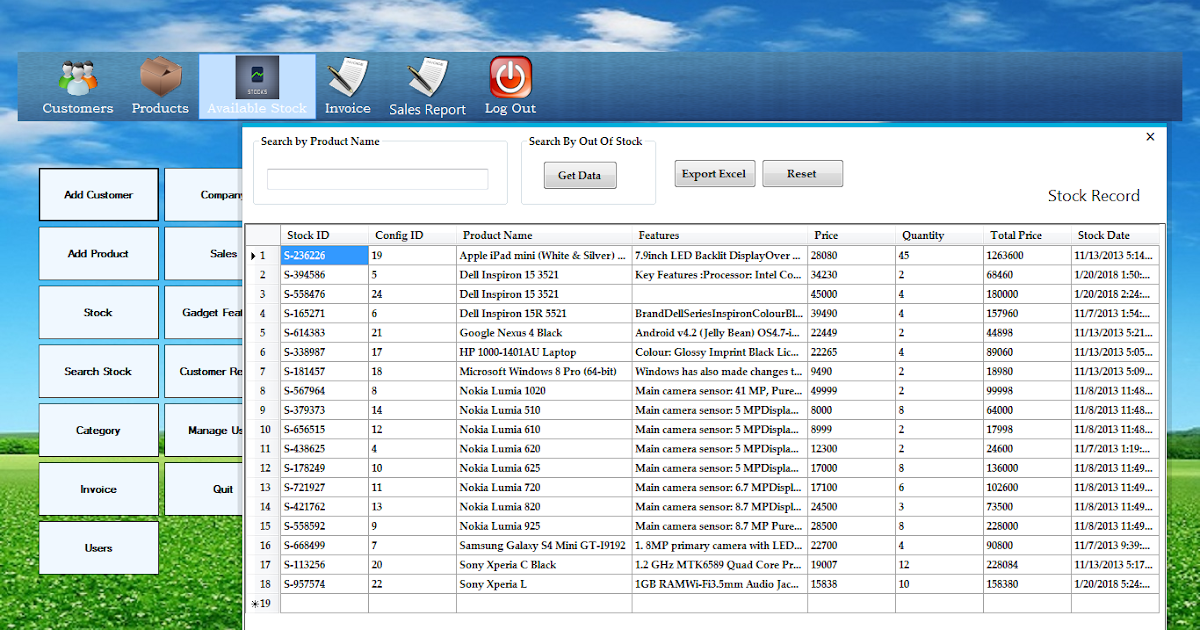Click the 28080 price cell
Screen dimensions: 1200x630
[852, 256]
